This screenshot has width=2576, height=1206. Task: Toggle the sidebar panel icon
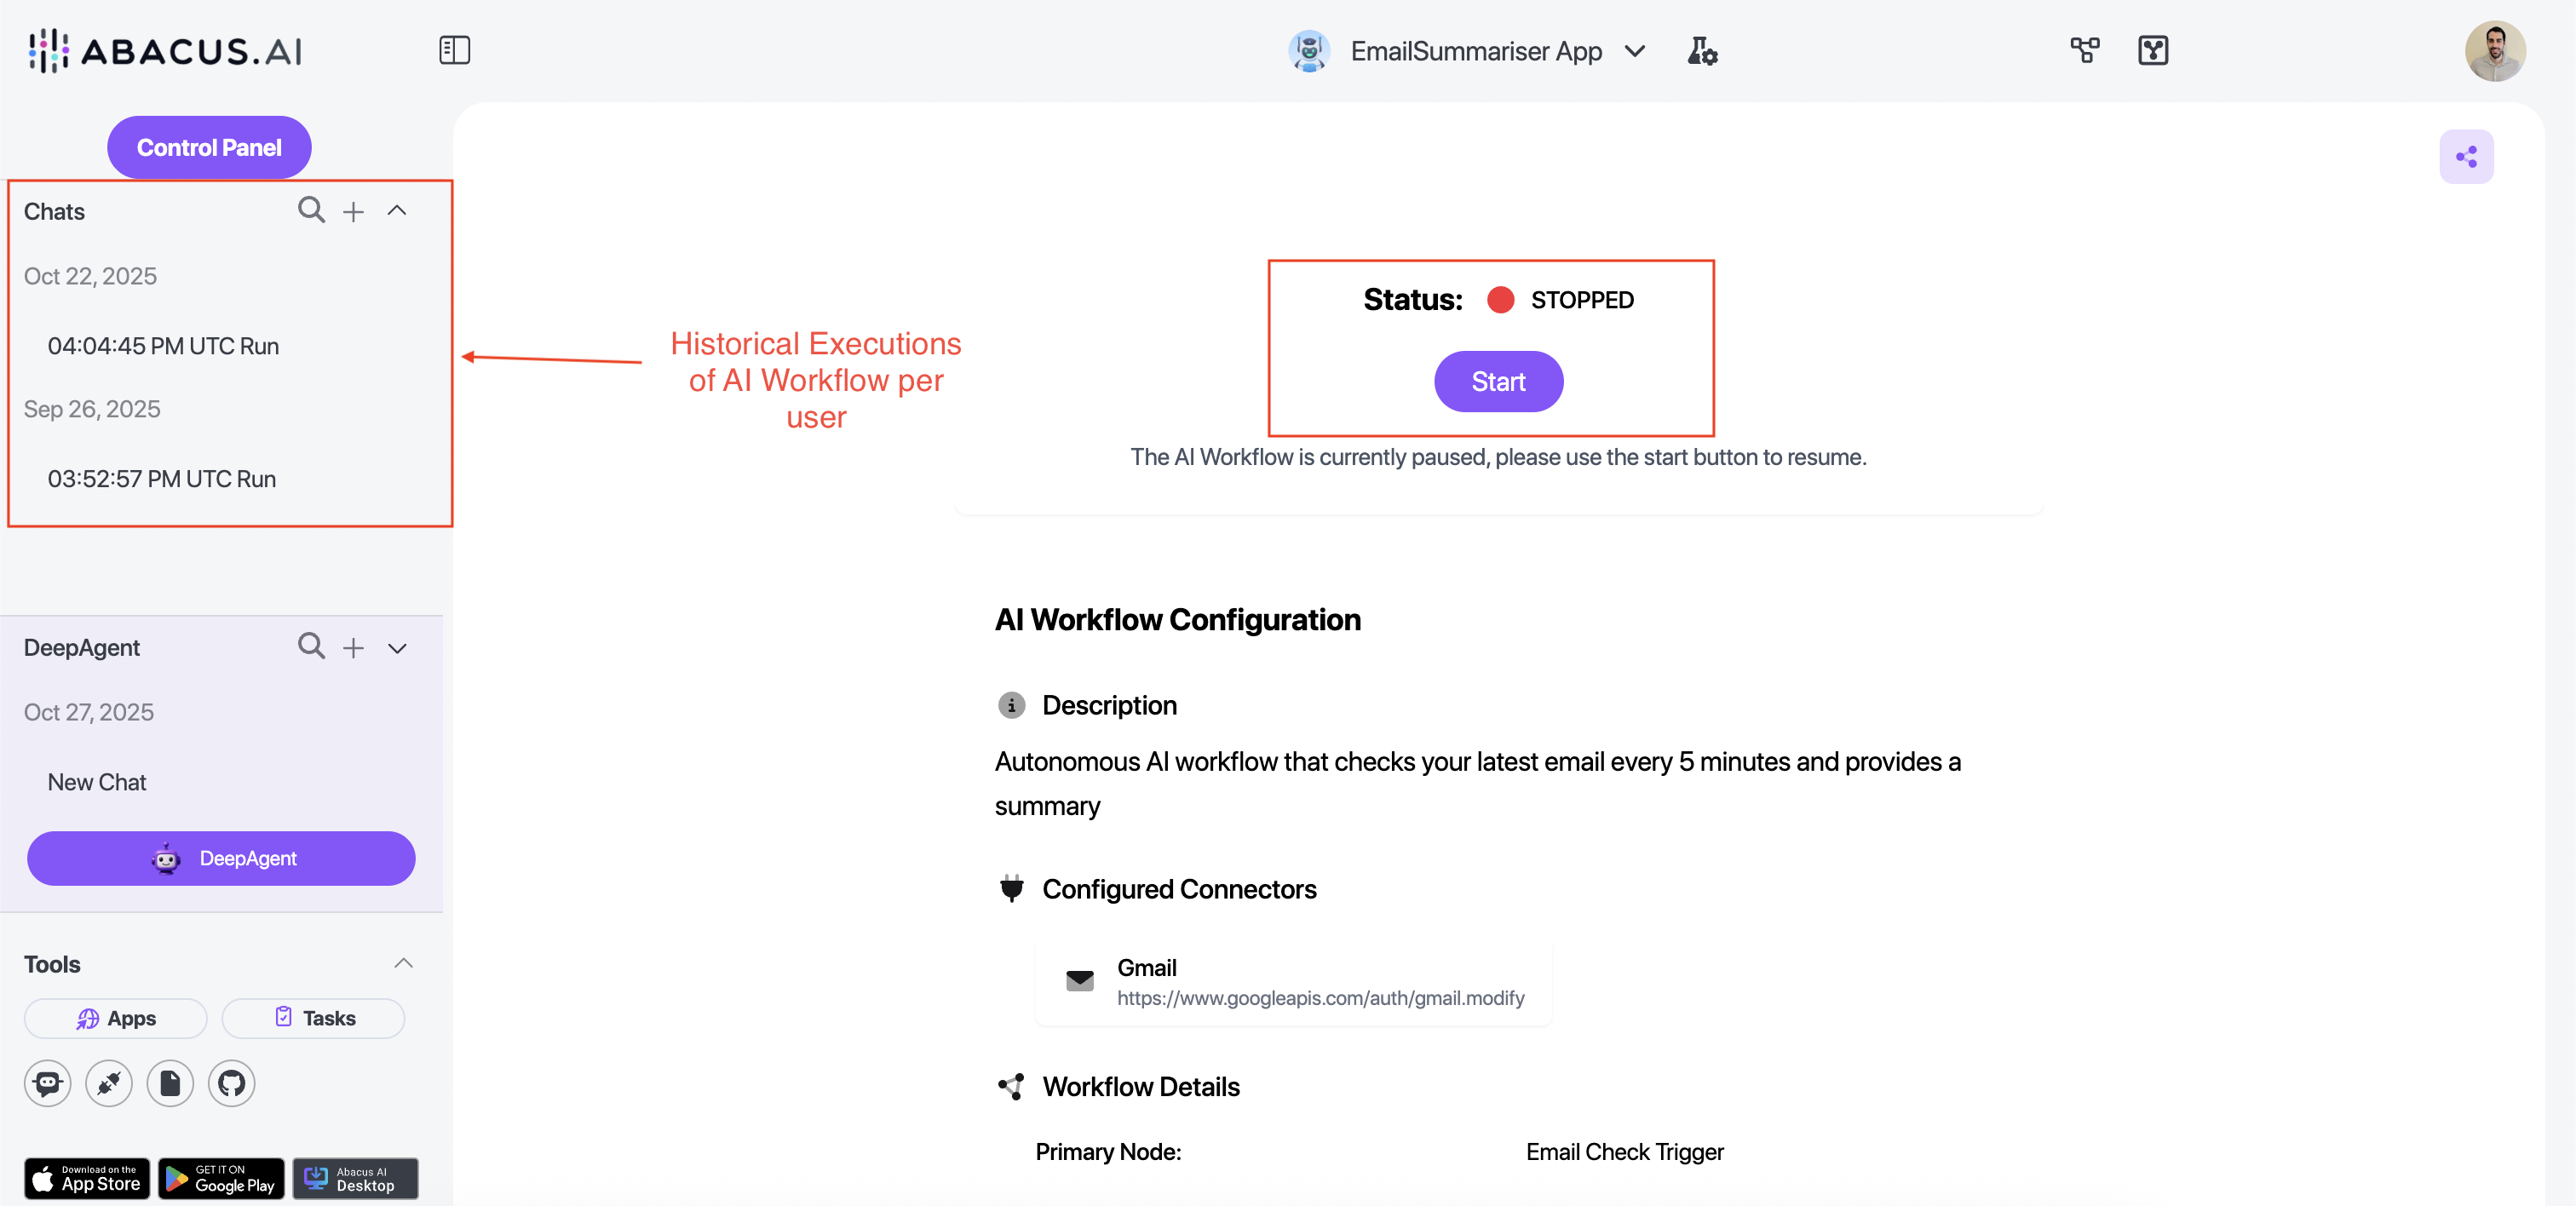click(454, 50)
